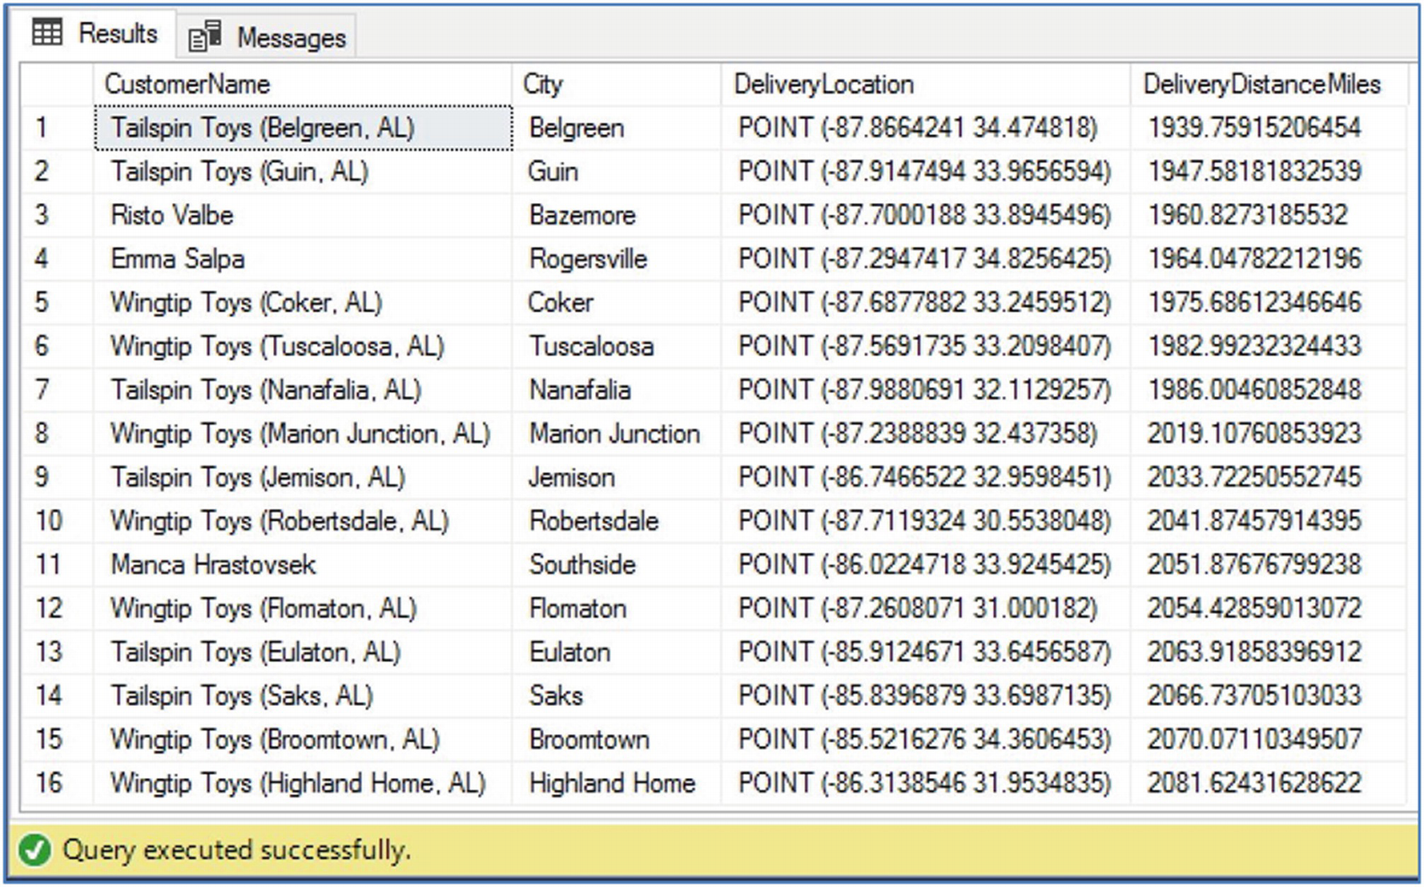Select cell Wingtip Toys (Broomtown, AL)
The height and width of the screenshot is (887, 1424).
(x=302, y=739)
